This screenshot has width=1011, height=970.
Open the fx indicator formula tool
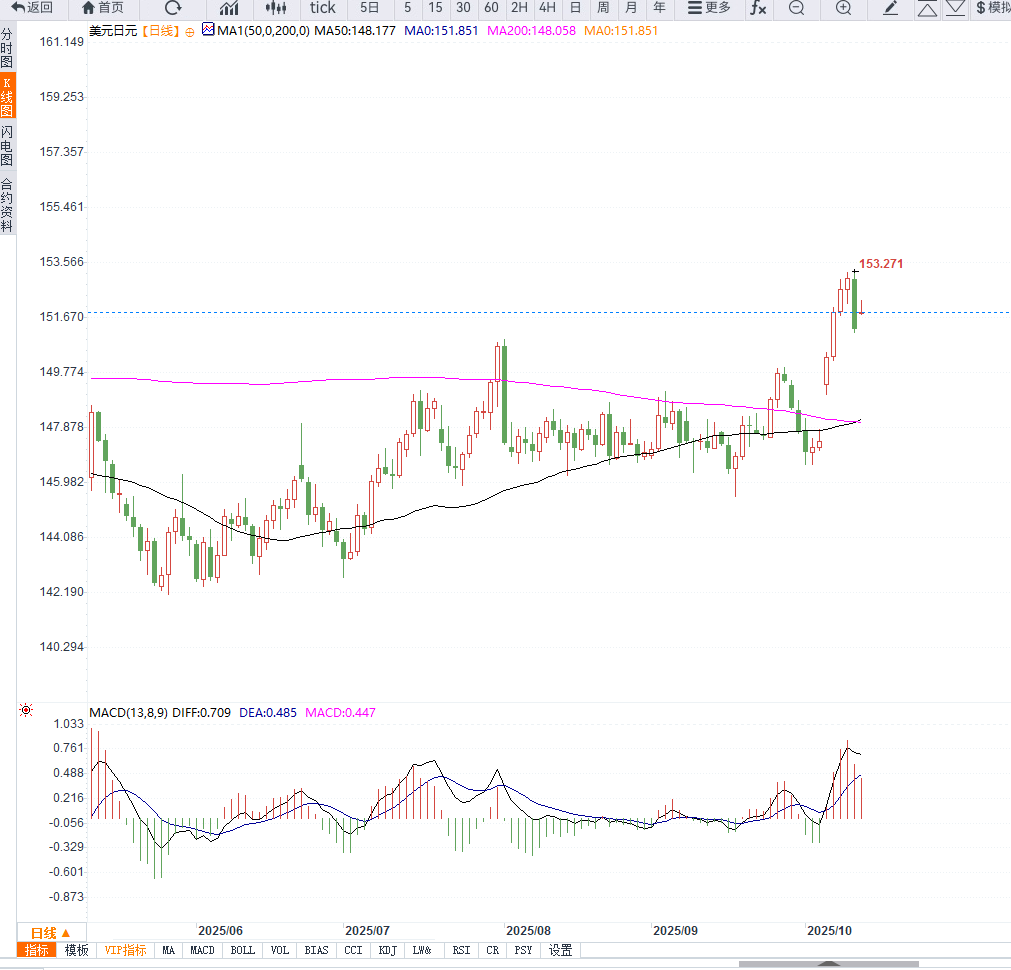click(x=758, y=8)
